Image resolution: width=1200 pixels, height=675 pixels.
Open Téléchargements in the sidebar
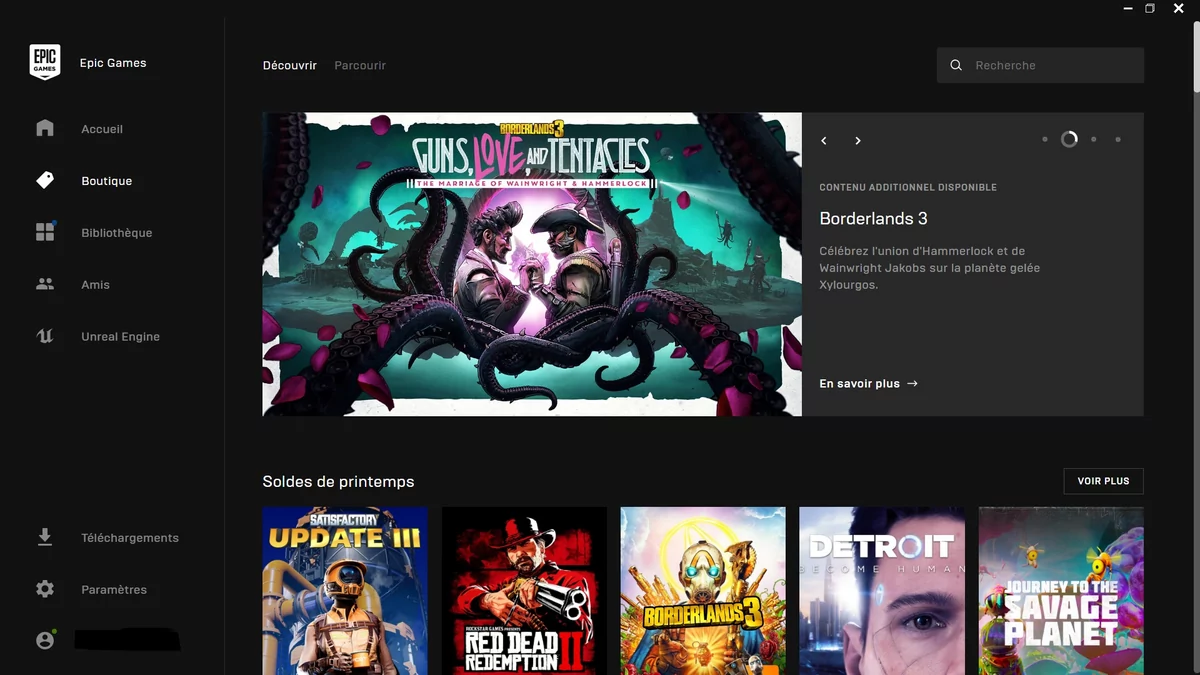point(130,538)
